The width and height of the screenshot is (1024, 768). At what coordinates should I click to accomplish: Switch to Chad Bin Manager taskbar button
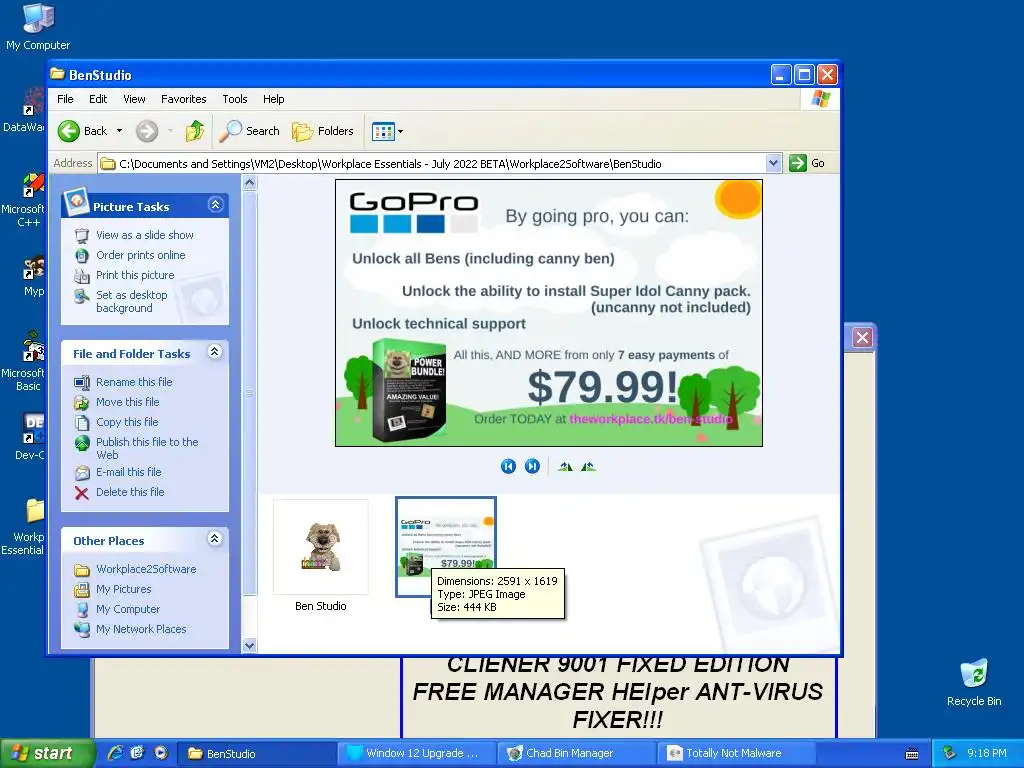(577, 754)
